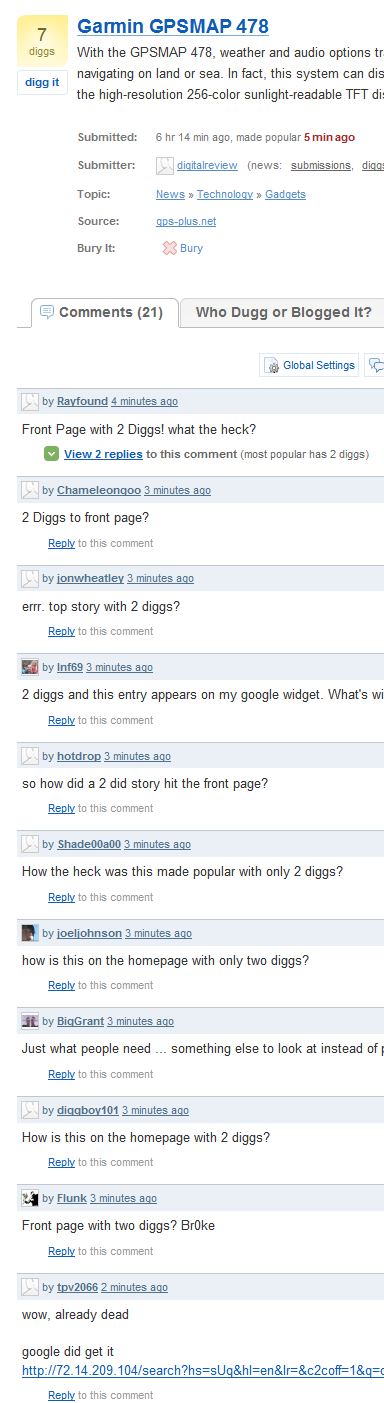The height and width of the screenshot is (1403, 384).
Task: Open diggboy101 username link
Action: pos(88,1110)
